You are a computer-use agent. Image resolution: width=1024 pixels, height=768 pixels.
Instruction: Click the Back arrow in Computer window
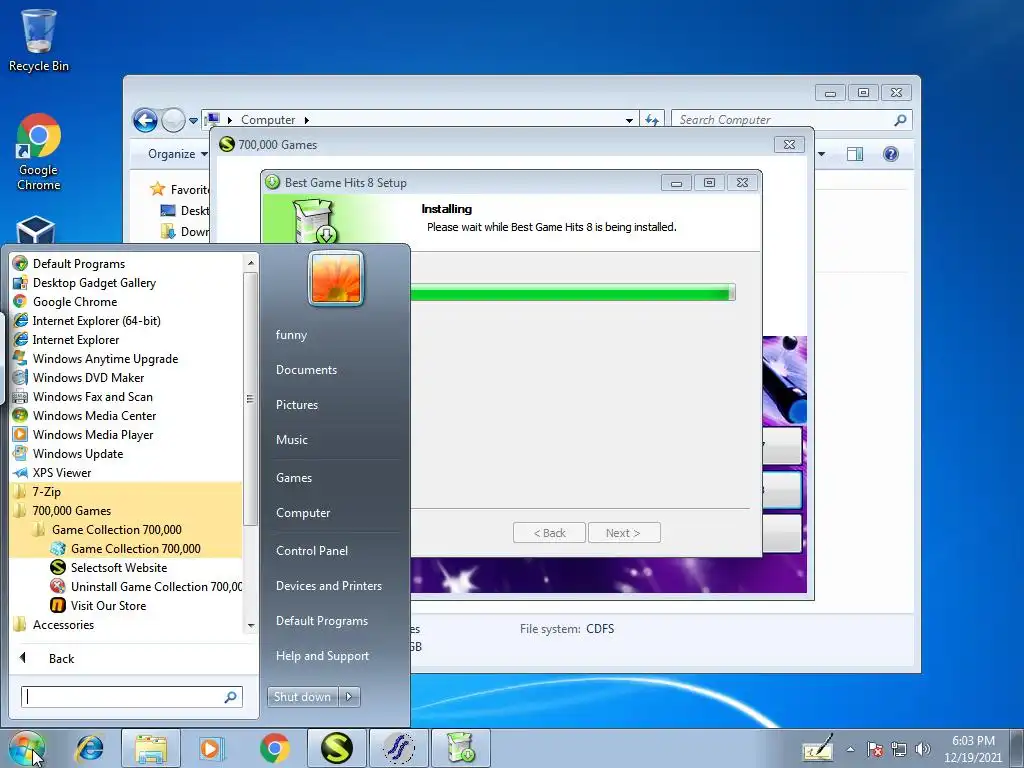pyautogui.click(x=145, y=120)
